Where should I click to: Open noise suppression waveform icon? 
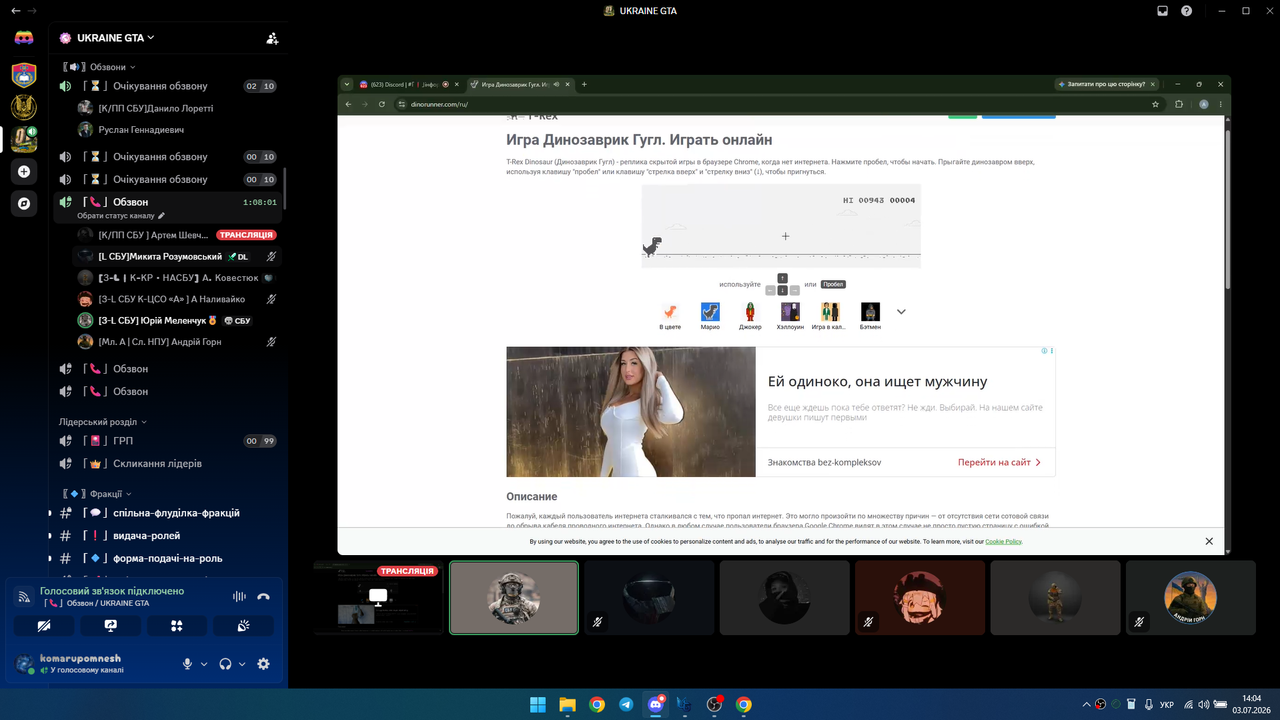(239, 597)
